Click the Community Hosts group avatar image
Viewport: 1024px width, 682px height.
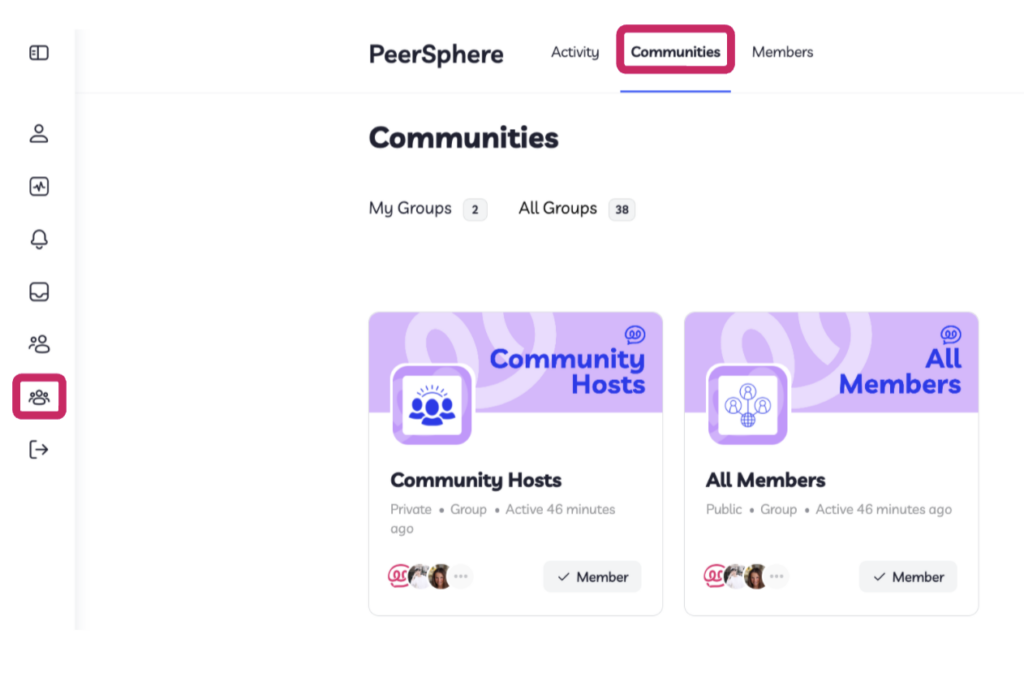pos(432,405)
